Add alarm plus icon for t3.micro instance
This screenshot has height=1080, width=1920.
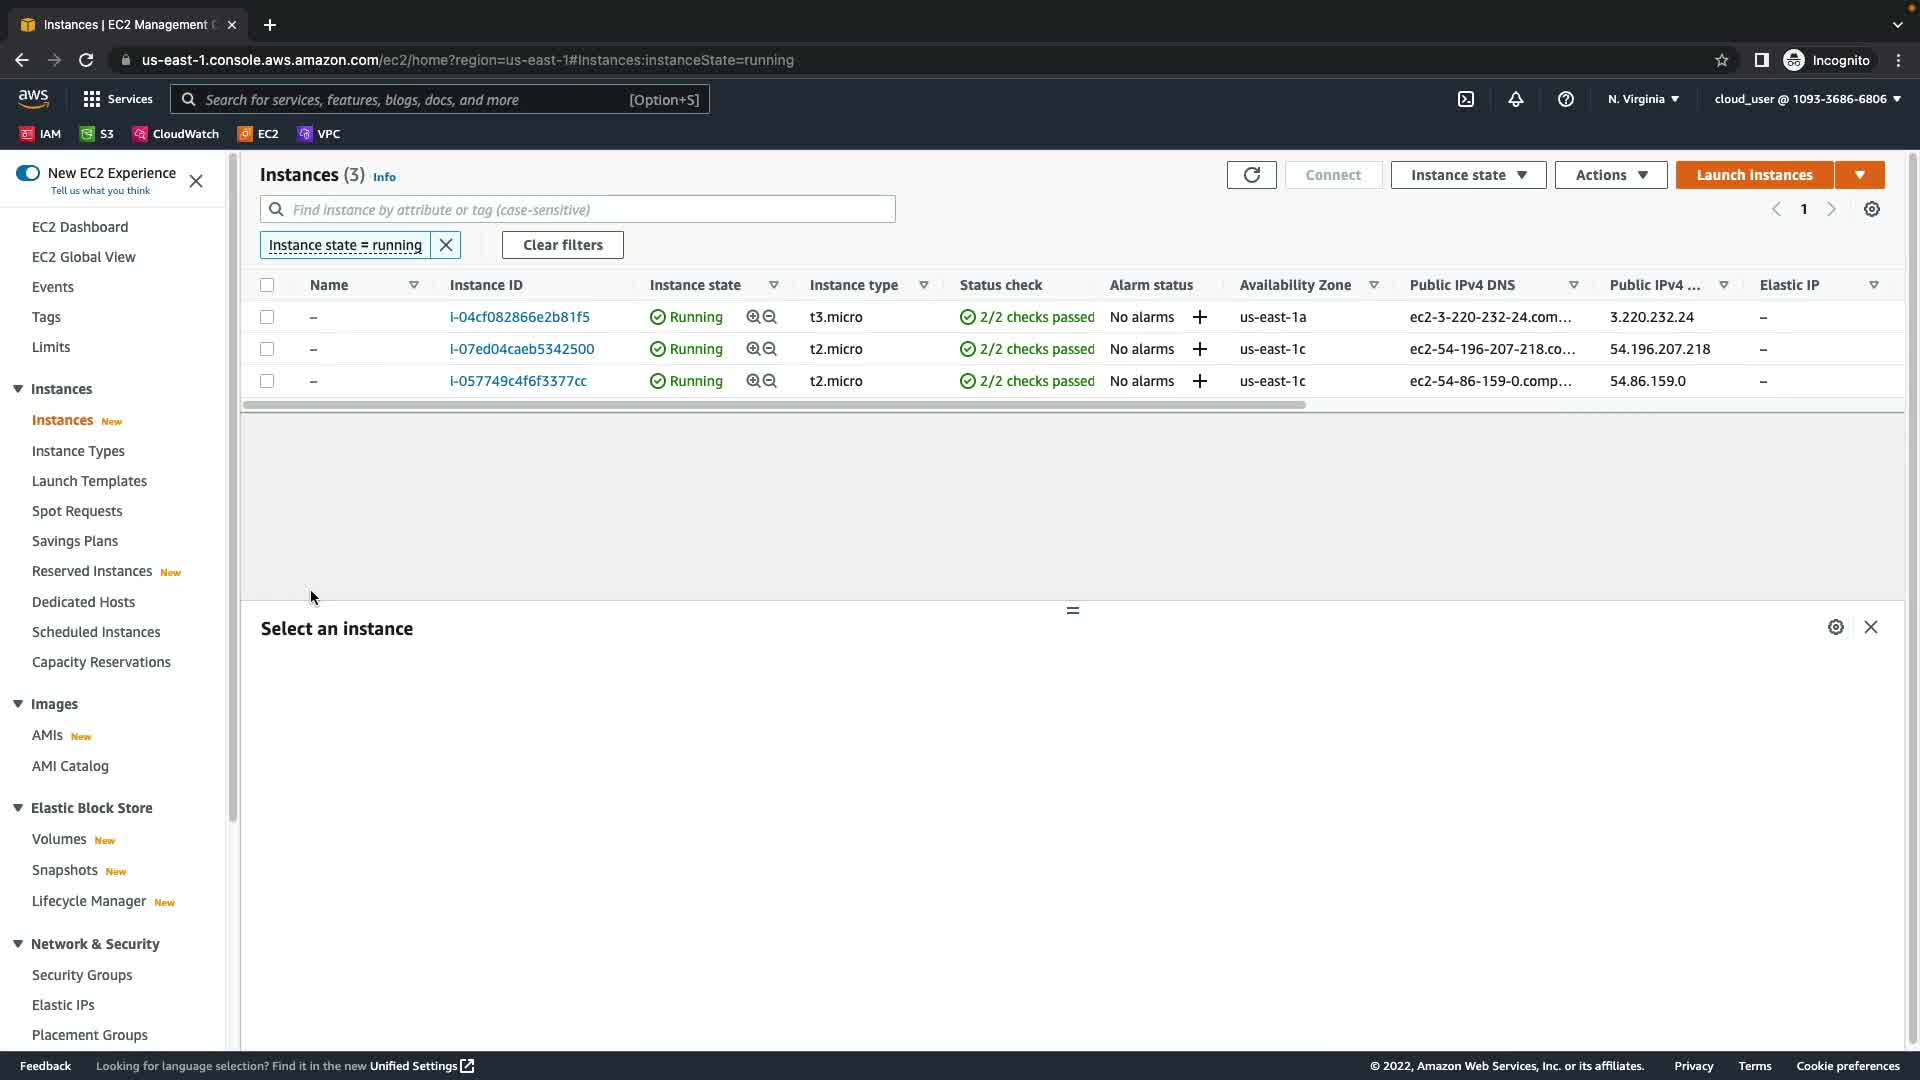click(1200, 317)
